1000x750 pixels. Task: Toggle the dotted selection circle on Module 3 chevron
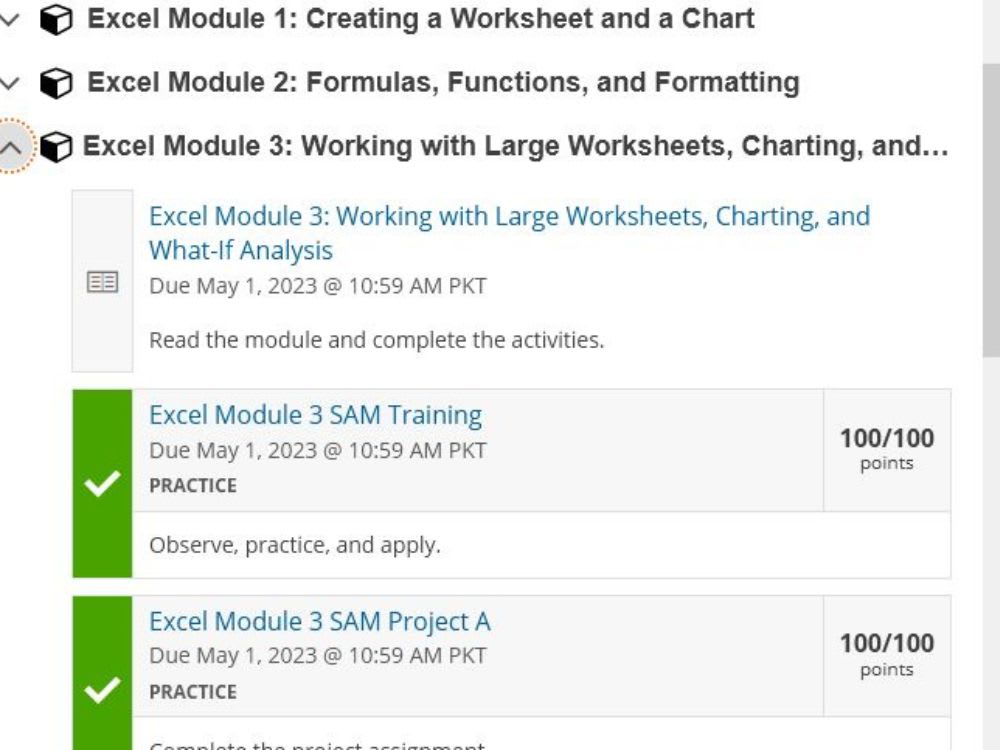(12, 145)
